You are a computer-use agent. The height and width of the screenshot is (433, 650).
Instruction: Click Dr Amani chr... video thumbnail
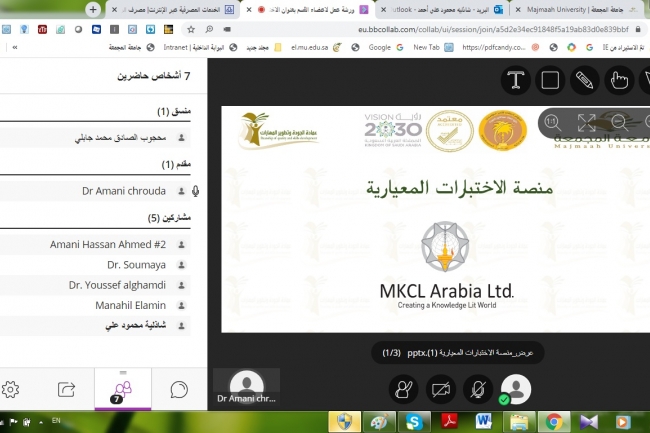(246, 387)
